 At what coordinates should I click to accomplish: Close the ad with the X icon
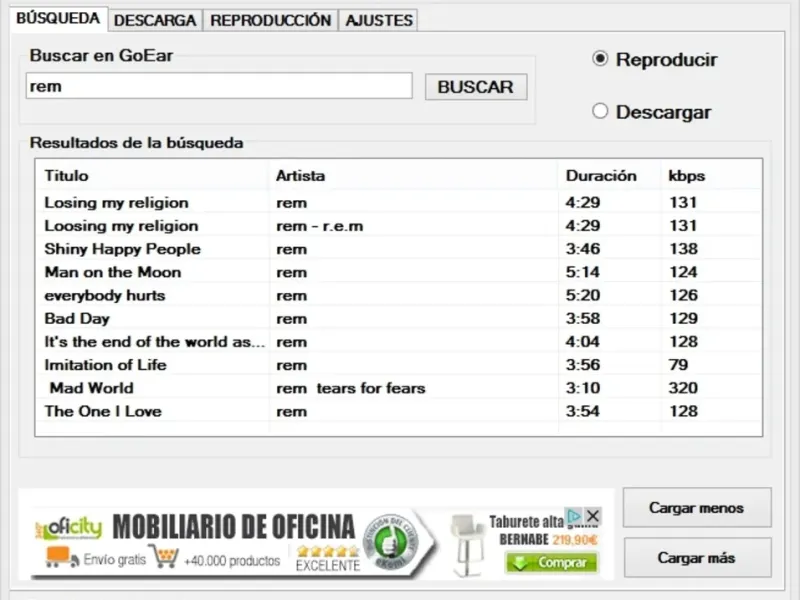[592, 515]
